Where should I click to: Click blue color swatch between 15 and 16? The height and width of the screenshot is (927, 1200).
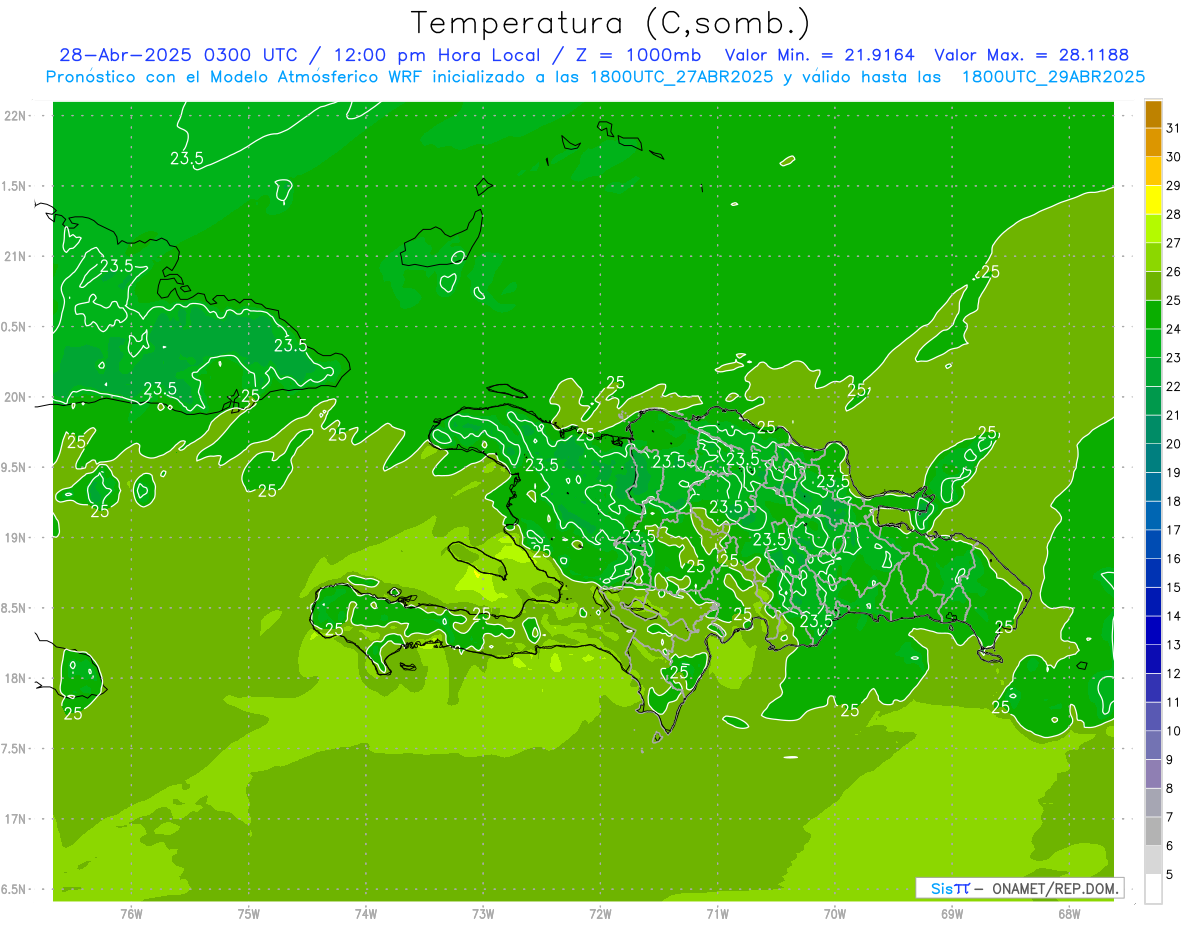point(1153,573)
